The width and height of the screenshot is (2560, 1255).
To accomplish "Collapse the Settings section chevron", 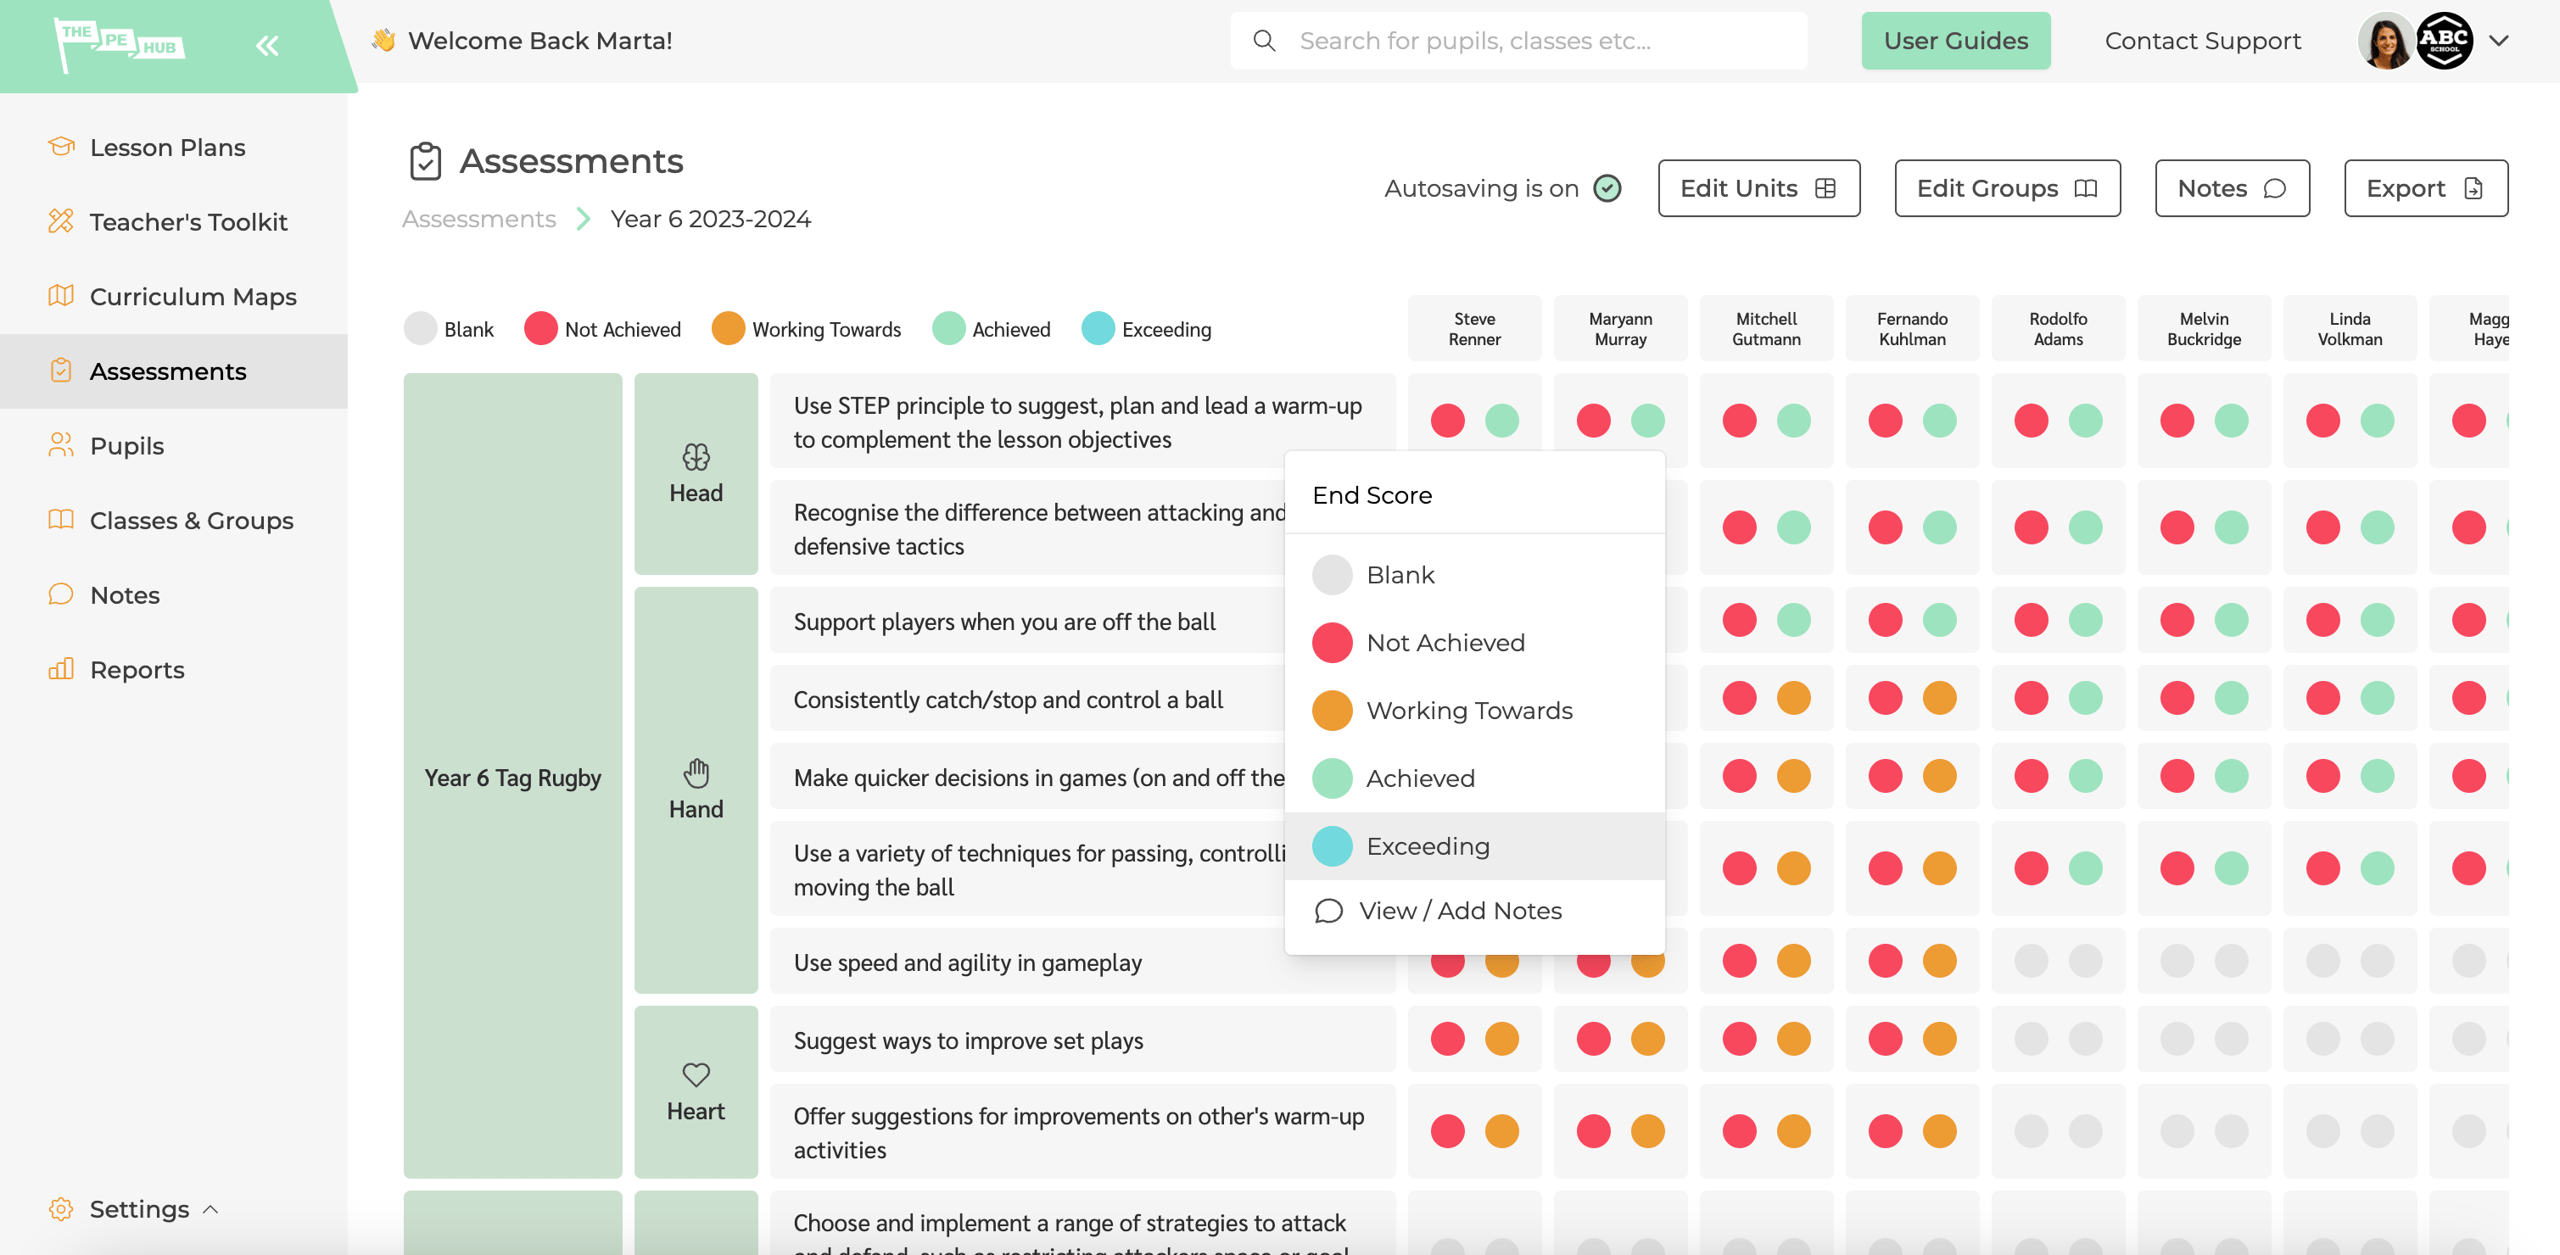I will [x=211, y=1209].
